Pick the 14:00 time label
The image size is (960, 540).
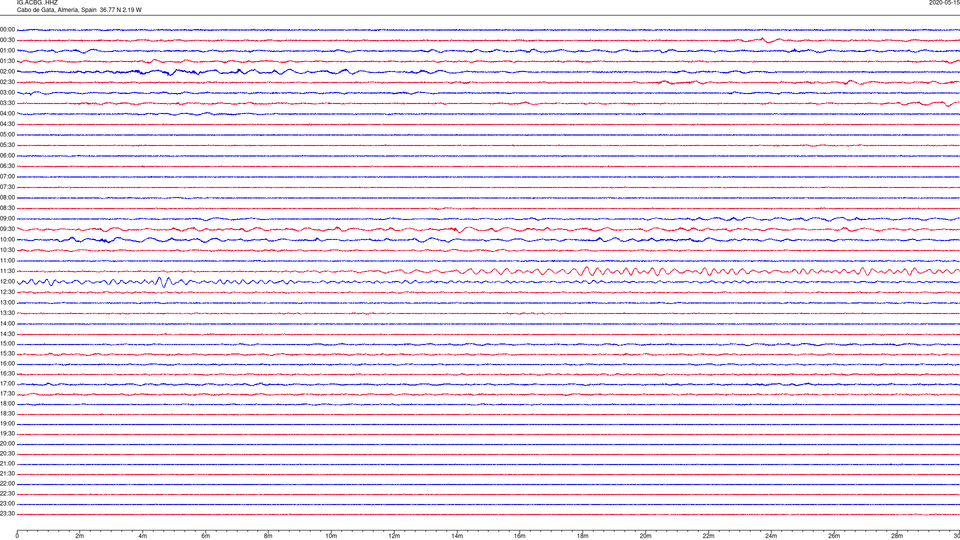click(7, 323)
